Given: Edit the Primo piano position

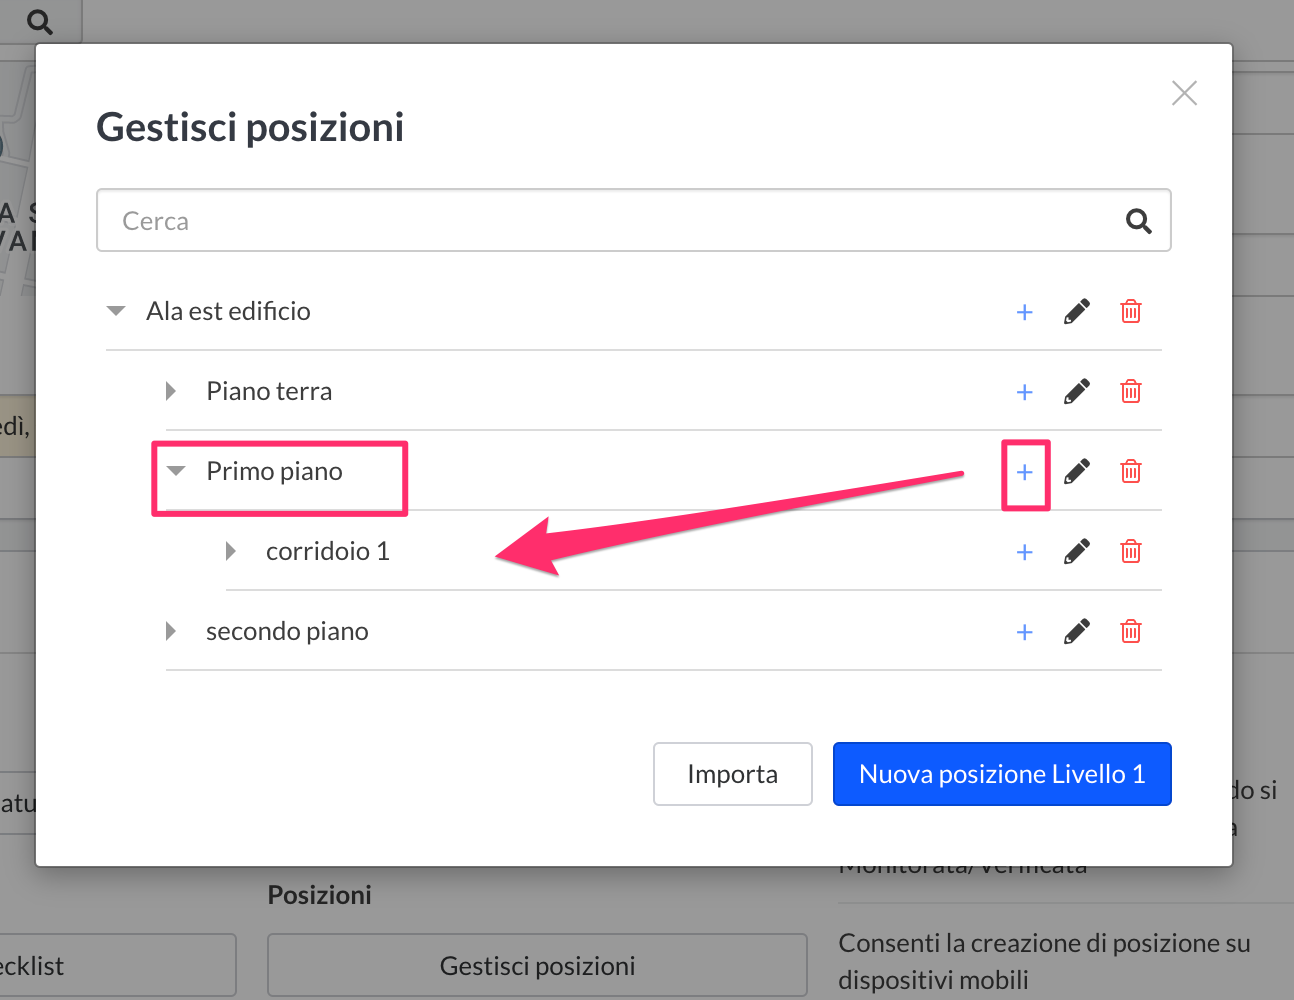Looking at the screenshot, I should (1077, 472).
